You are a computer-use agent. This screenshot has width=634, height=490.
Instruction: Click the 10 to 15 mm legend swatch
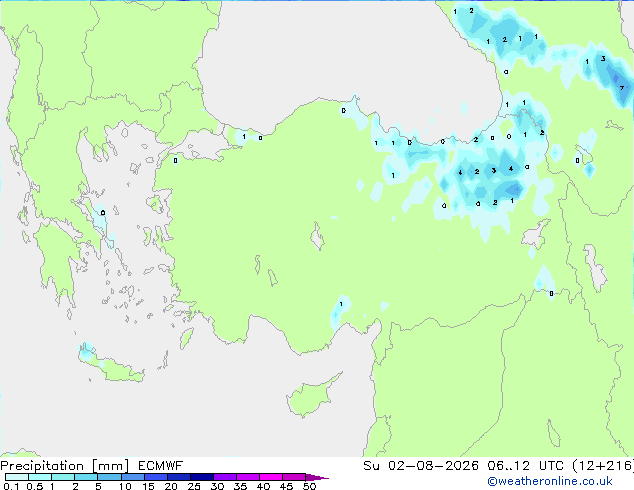pyautogui.click(x=132, y=477)
